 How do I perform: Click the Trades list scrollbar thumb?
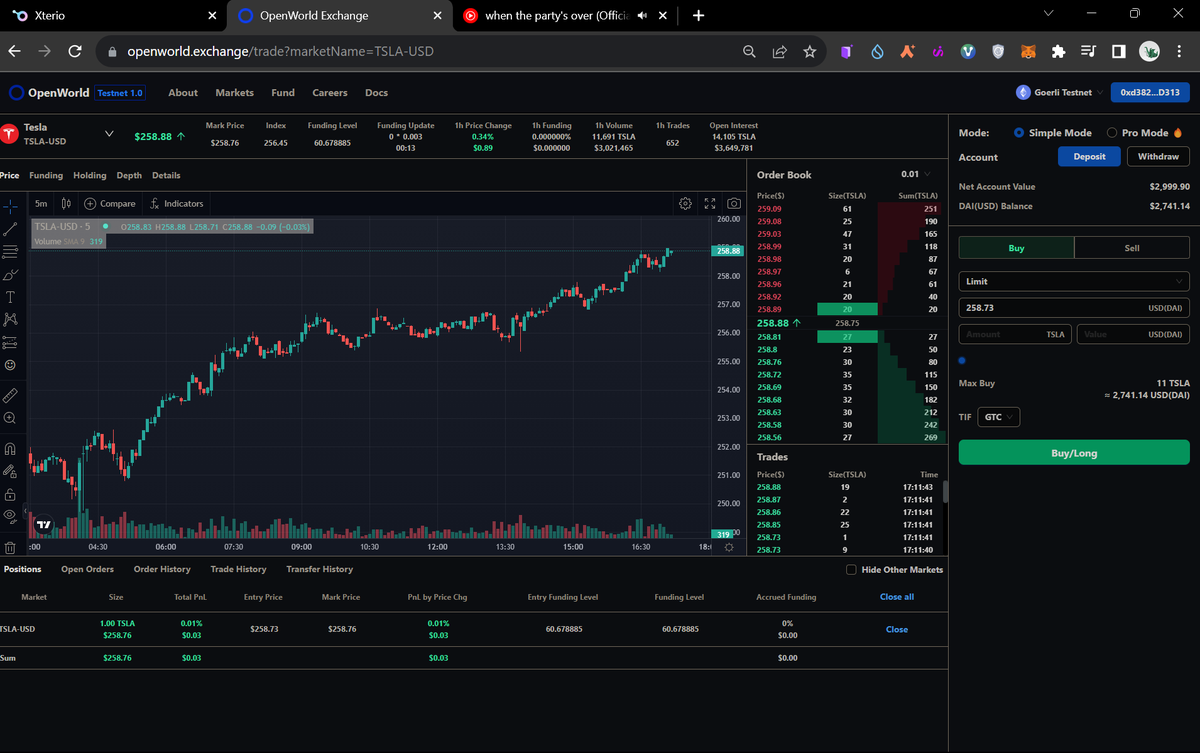(x=945, y=492)
